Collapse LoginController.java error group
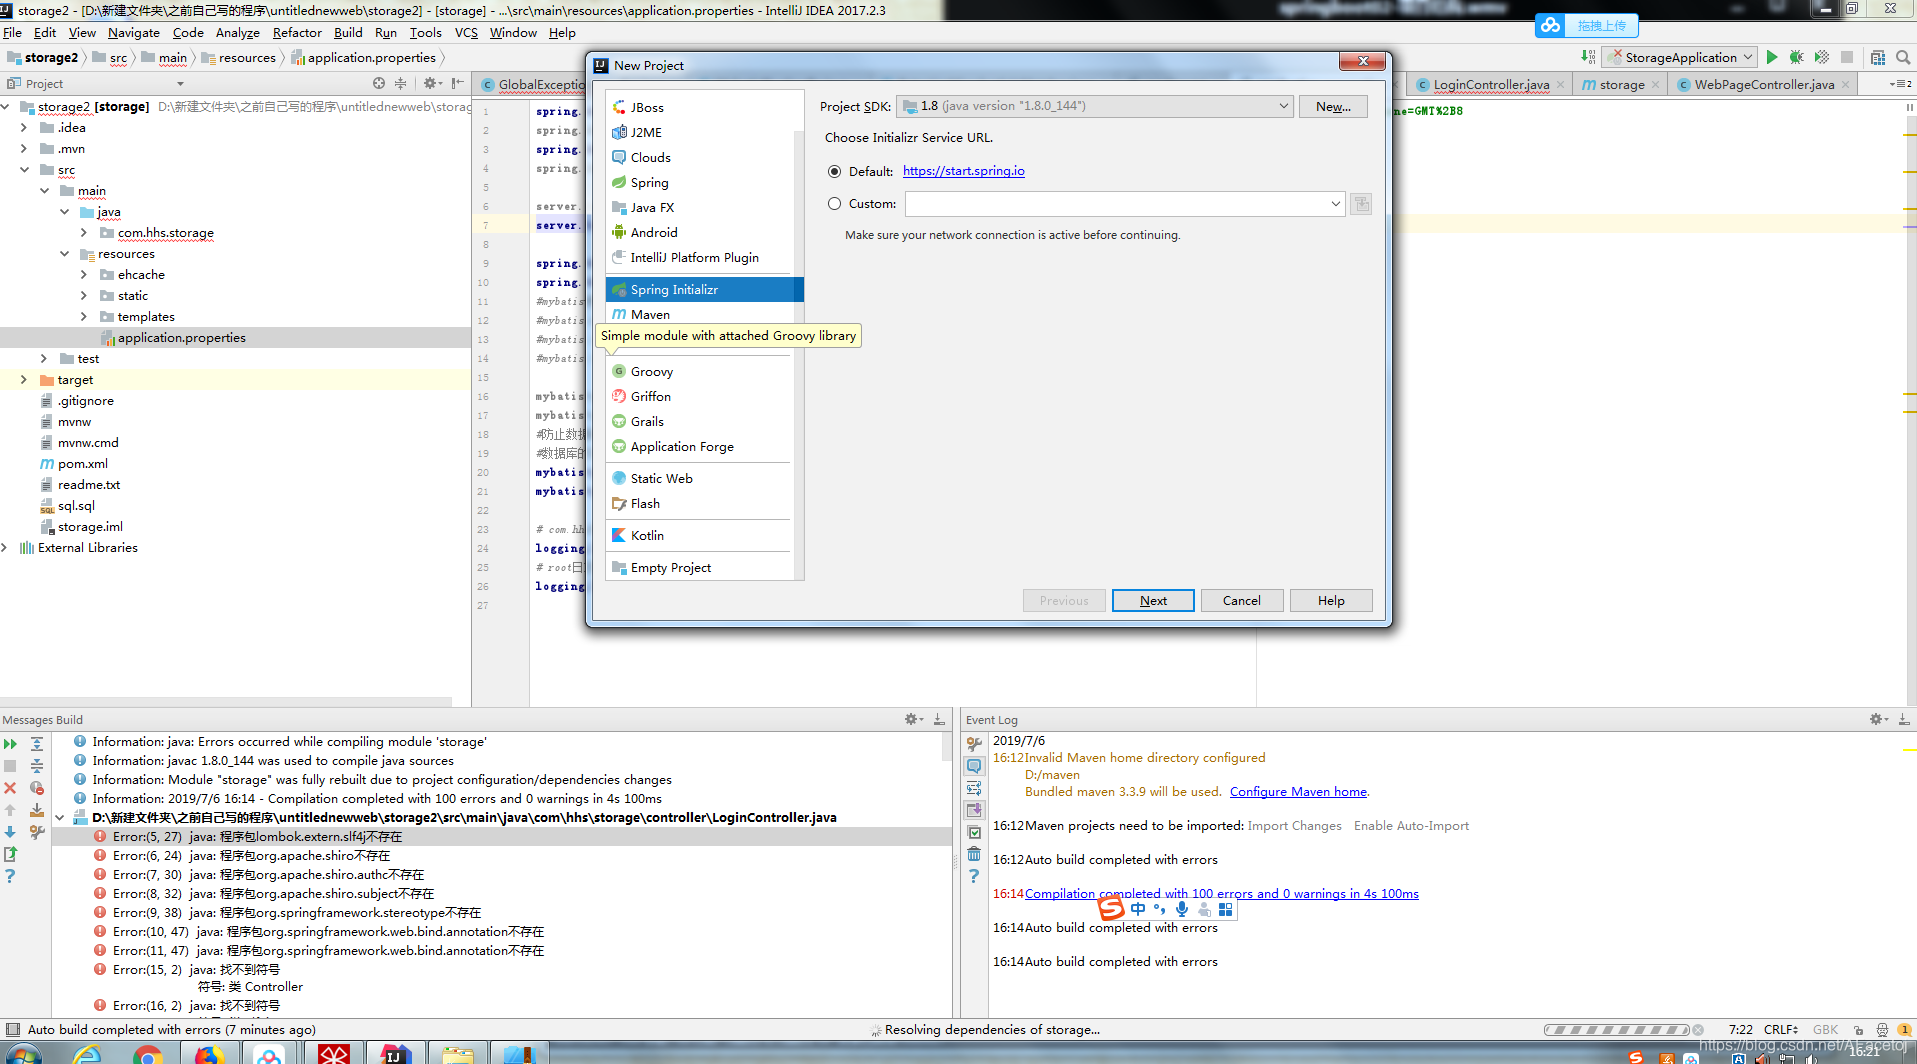The image size is (1917, 1064). [x=60, y=818]
